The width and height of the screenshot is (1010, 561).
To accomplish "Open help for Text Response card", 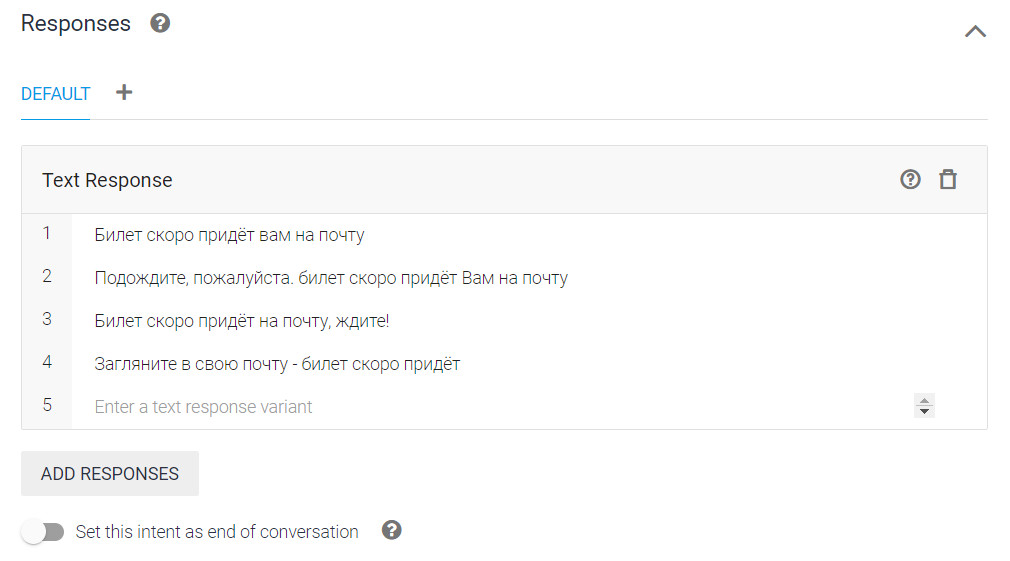I will click(910, 180).
